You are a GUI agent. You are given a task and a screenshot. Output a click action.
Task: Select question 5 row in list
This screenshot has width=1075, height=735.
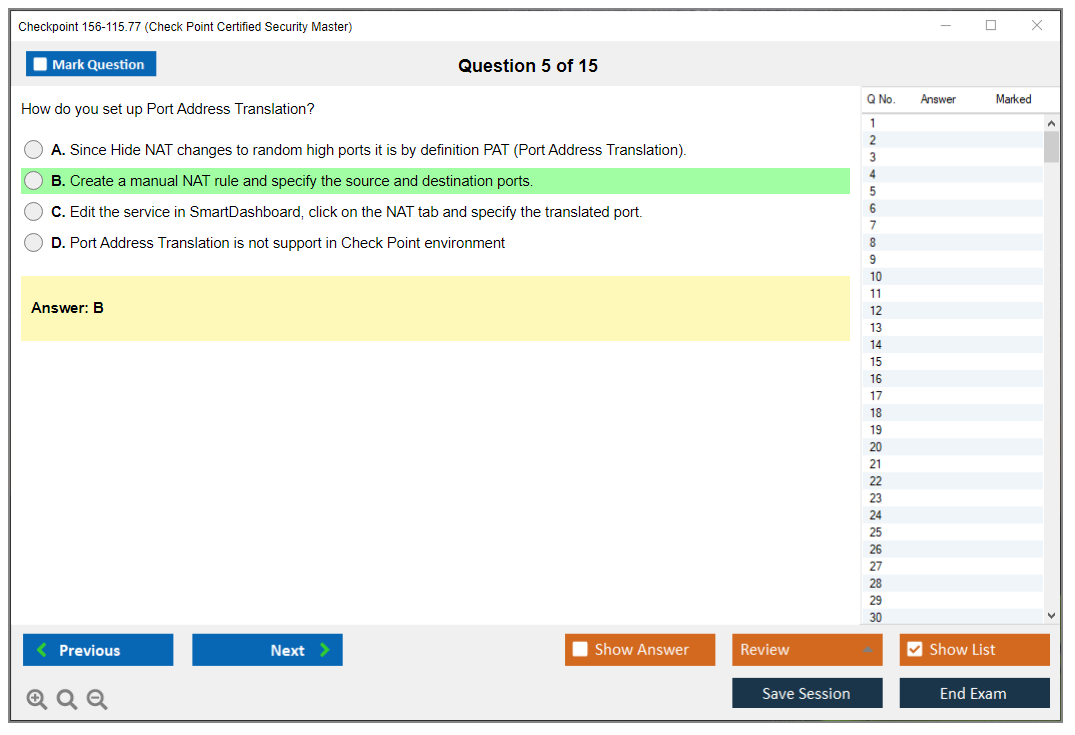[x=873, y=191]
